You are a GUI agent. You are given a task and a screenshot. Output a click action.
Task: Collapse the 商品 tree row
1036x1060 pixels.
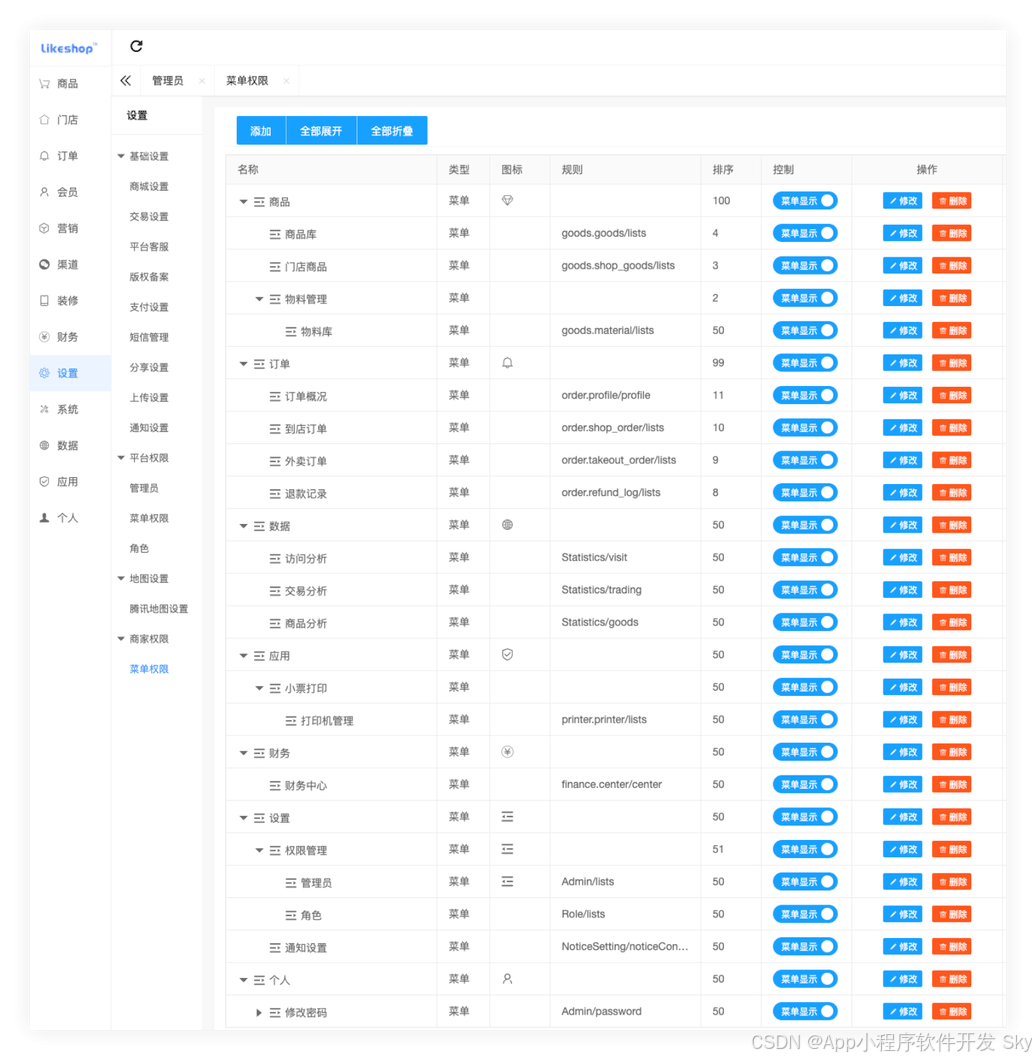[243, 201]
